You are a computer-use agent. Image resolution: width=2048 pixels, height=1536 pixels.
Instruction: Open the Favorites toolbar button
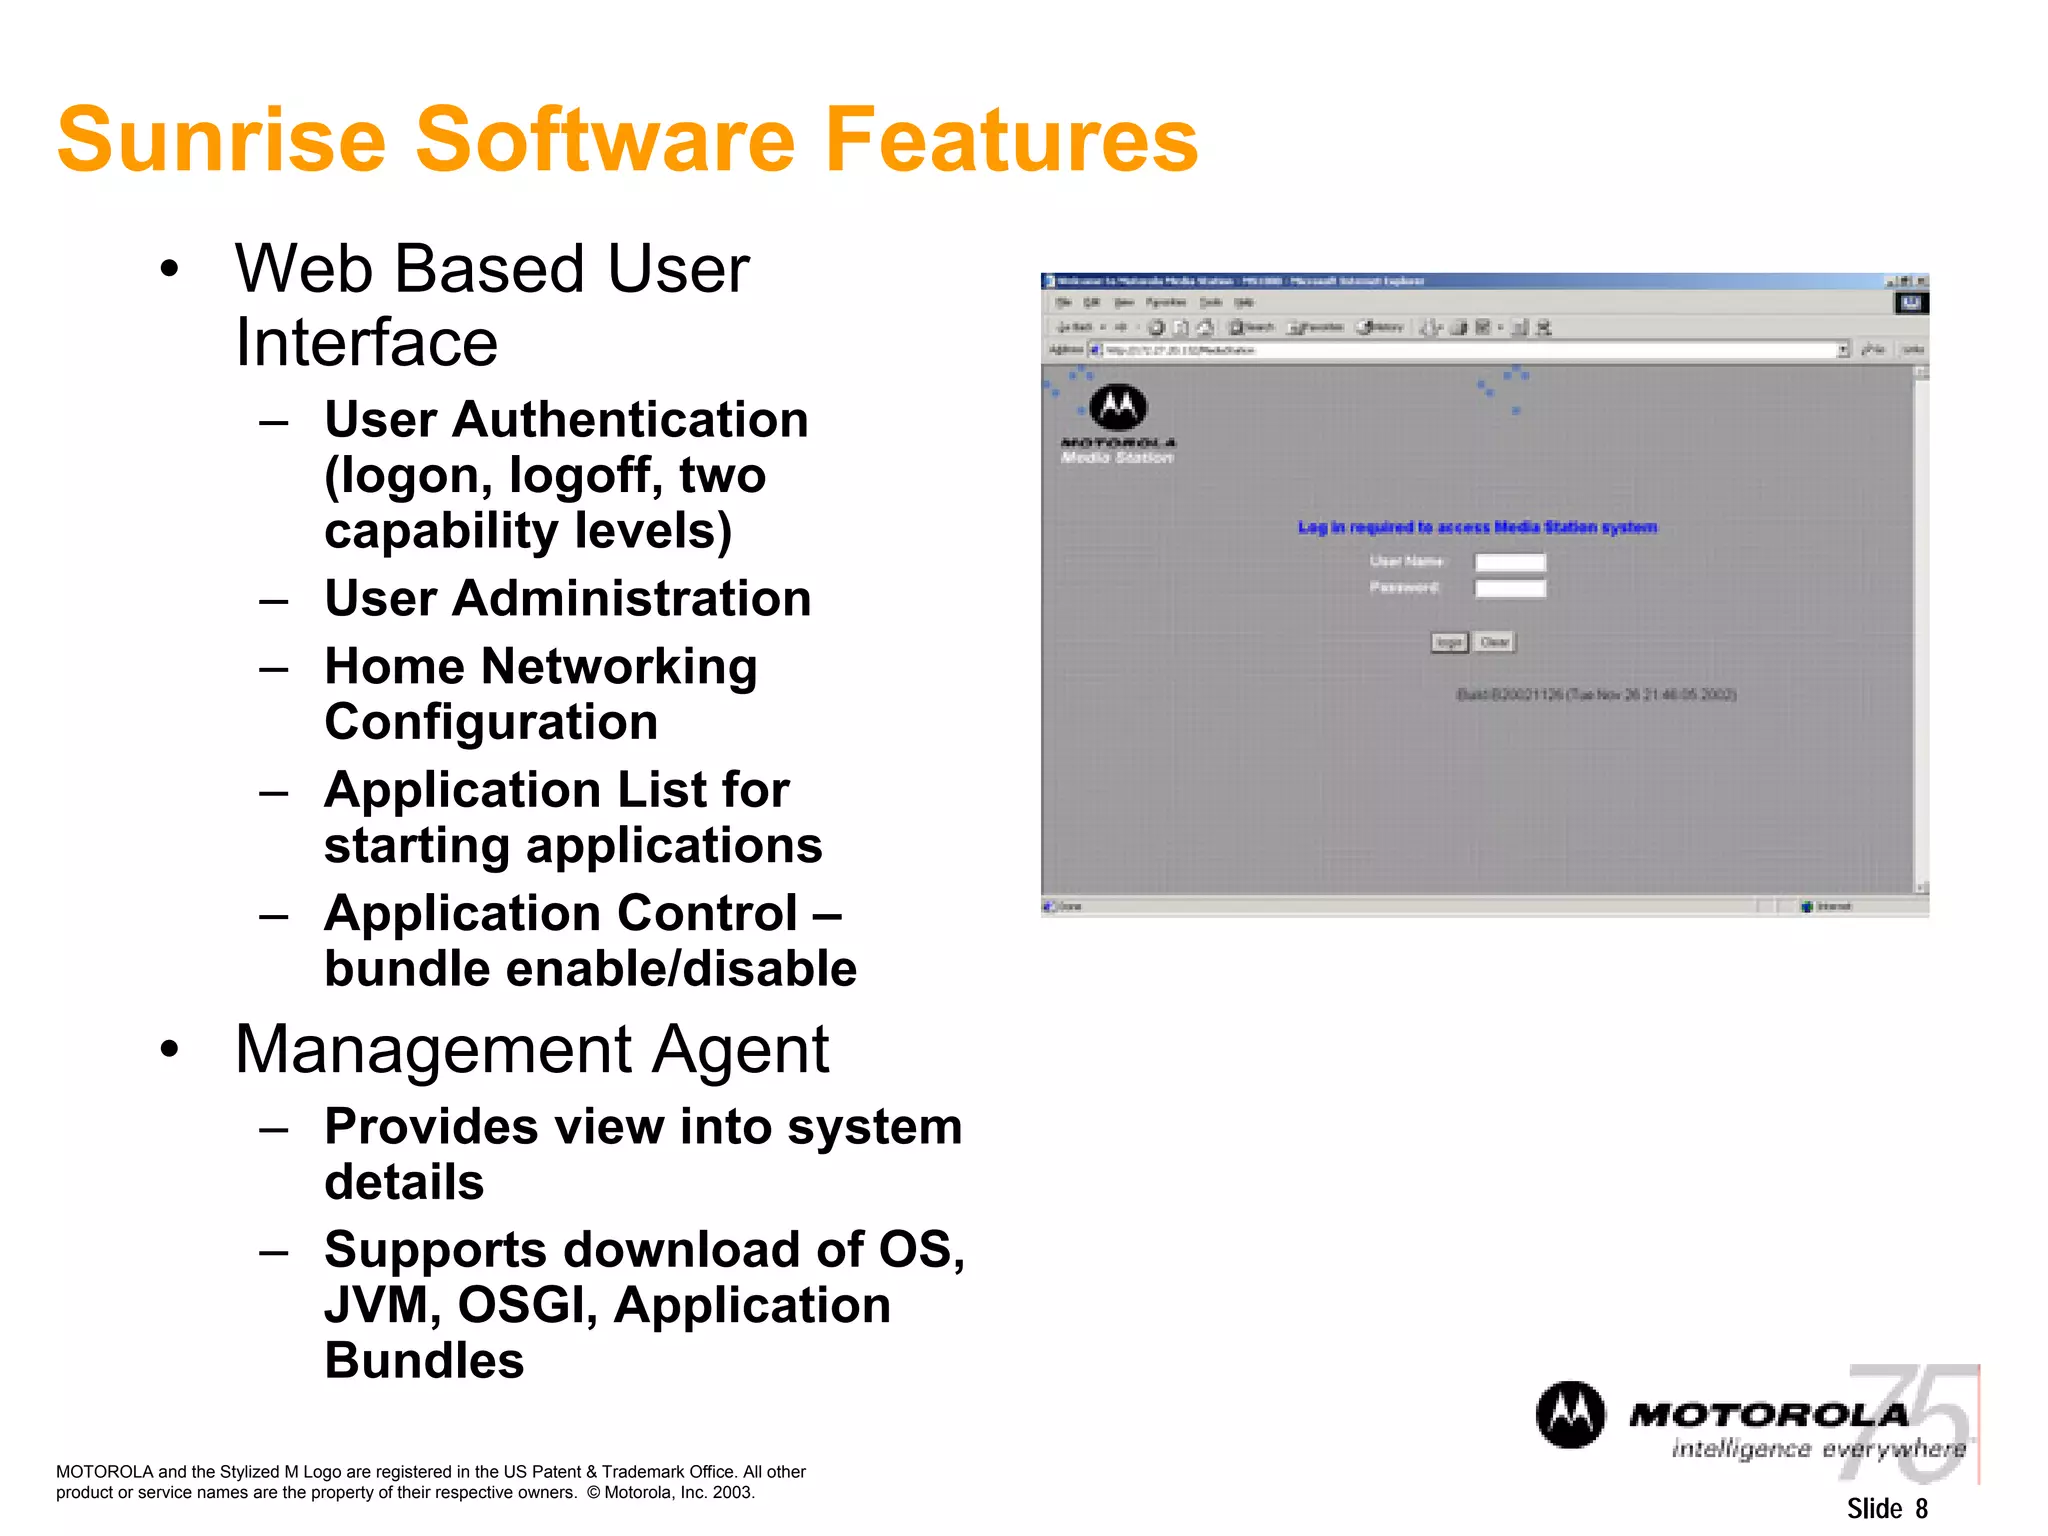1315,327
